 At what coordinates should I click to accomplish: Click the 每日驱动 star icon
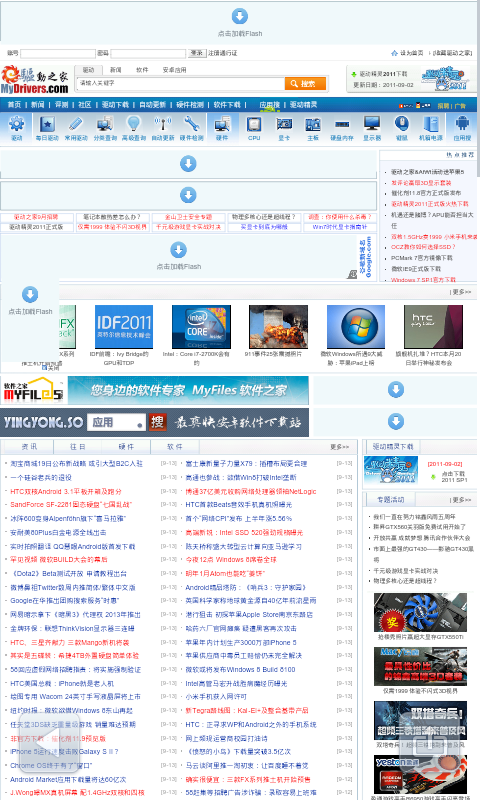click(x=47, y=124)
